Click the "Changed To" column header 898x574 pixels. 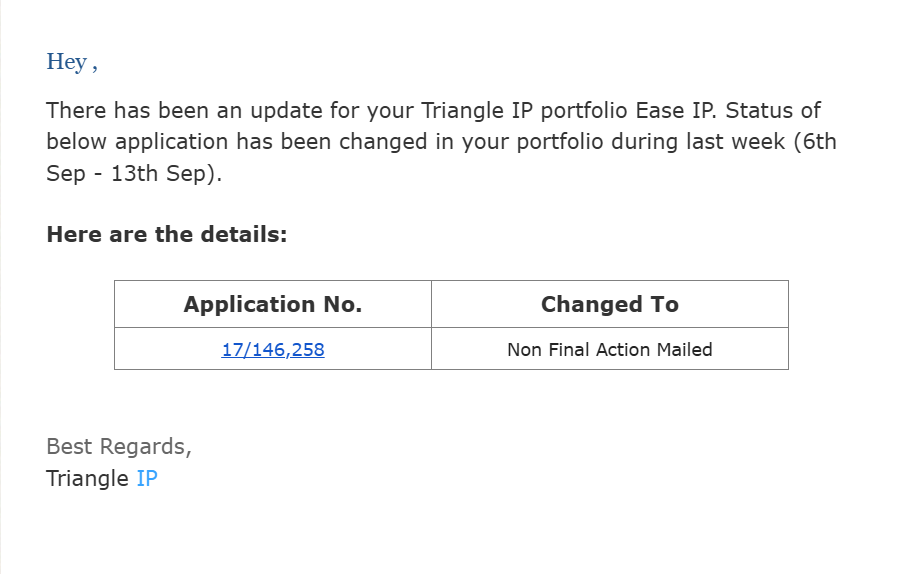pyautogui.click(x=609, y=305)
